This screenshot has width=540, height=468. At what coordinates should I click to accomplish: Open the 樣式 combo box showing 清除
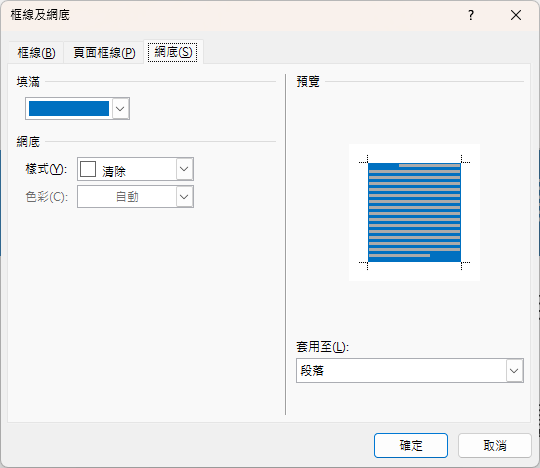point(135,169)
